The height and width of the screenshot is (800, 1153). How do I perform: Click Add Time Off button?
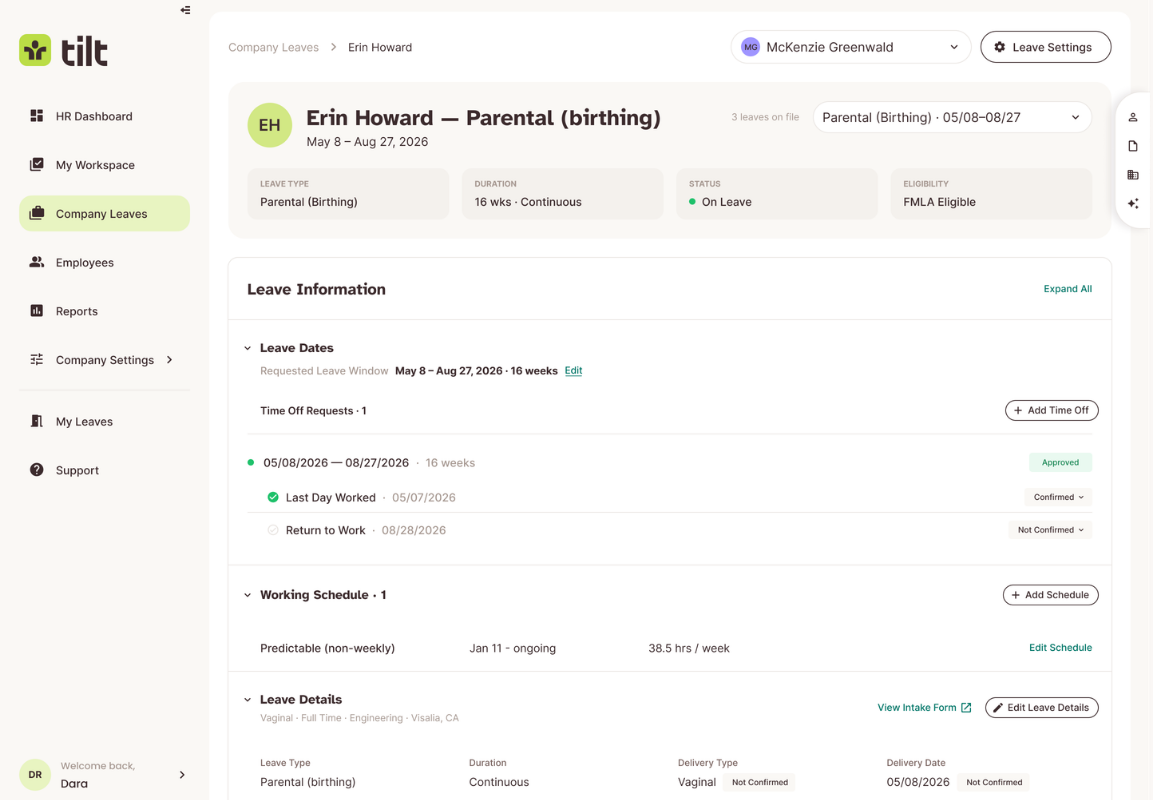coord(1052,410)
